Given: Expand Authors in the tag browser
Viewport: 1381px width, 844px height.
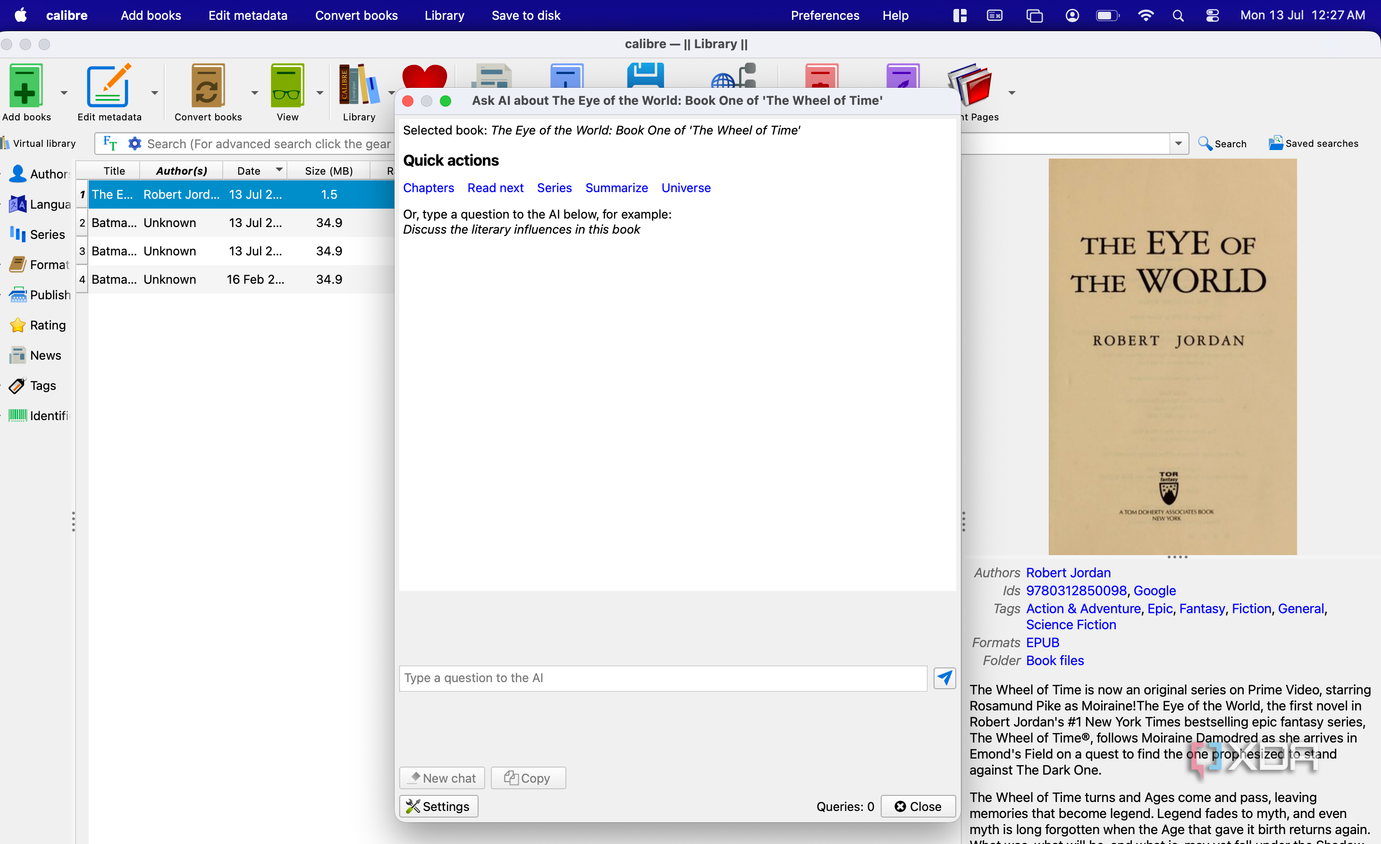Looking at the screenshot, I should click(38, 174).
